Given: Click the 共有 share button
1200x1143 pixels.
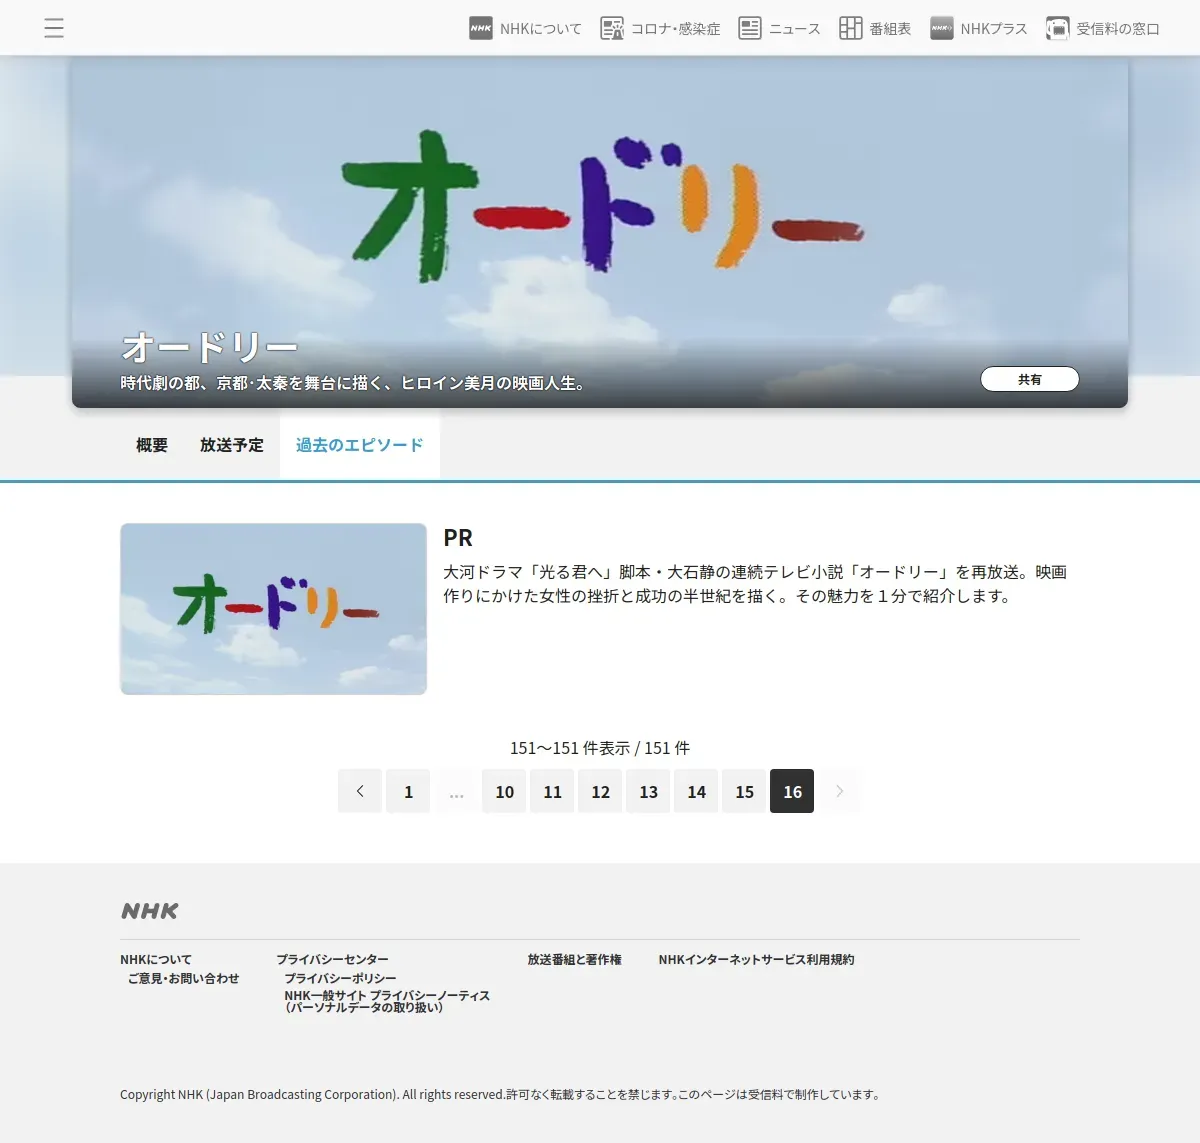Looking at the screenshot, I should (1030, 379).
